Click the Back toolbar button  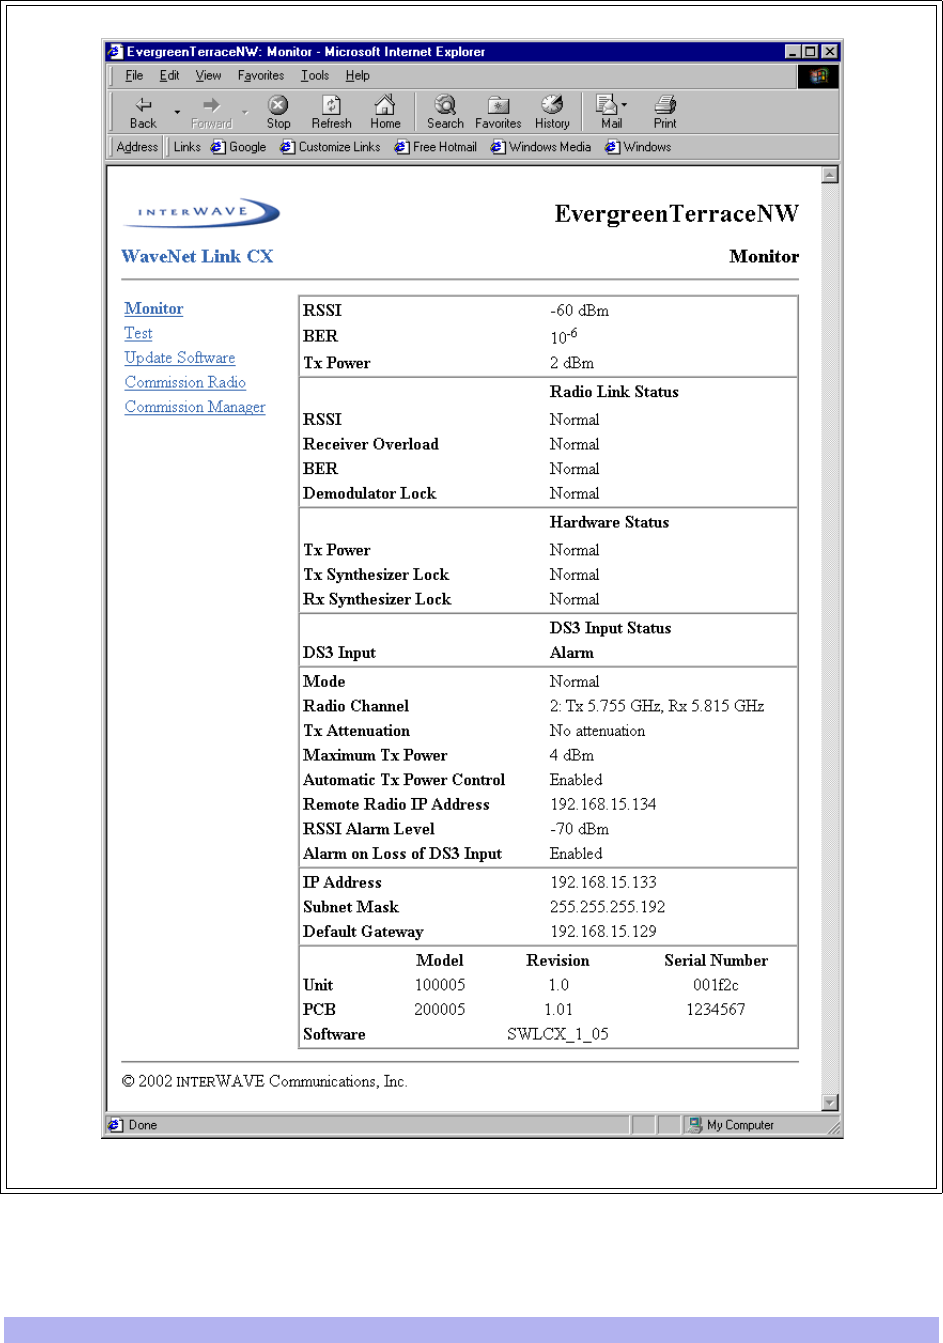143,112
